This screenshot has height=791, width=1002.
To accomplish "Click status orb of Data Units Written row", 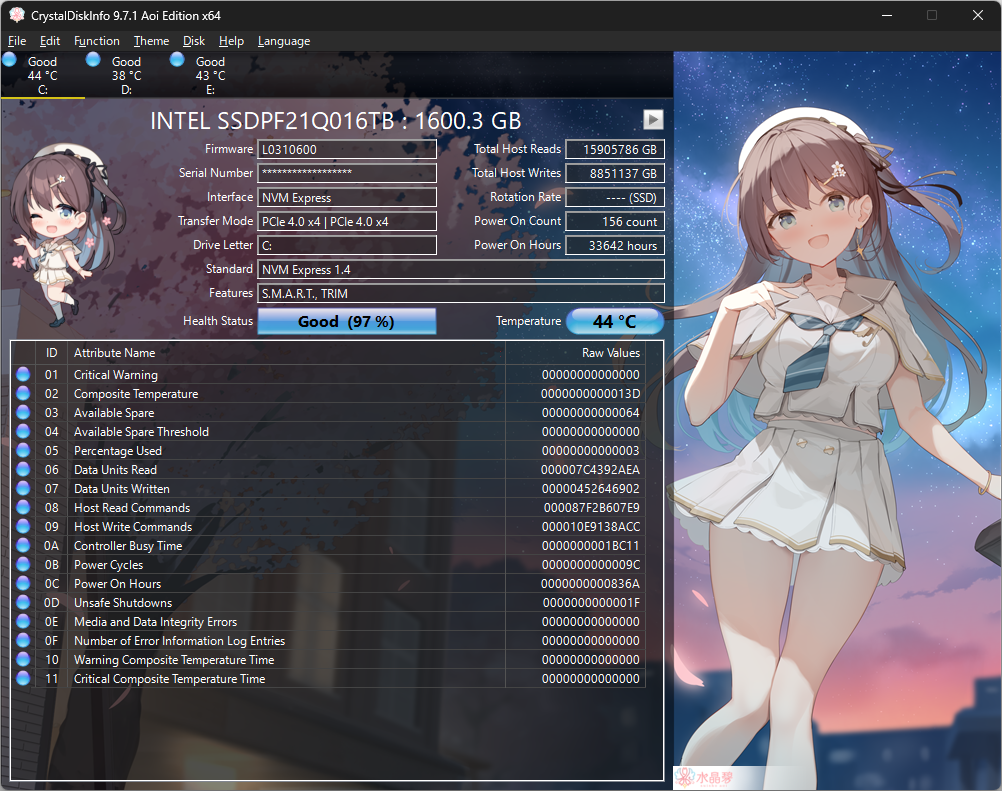I will 23,488.
